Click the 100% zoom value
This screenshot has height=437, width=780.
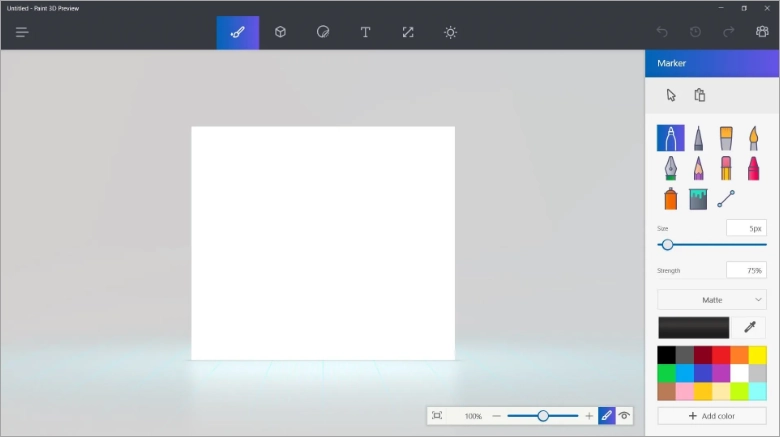[x=473, y=416]
